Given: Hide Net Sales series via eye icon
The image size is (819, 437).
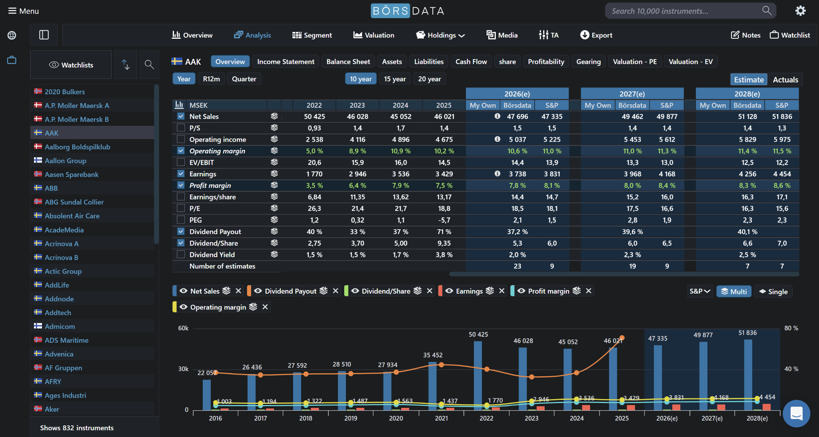Looking at the screenshot, I should [183, 291].
